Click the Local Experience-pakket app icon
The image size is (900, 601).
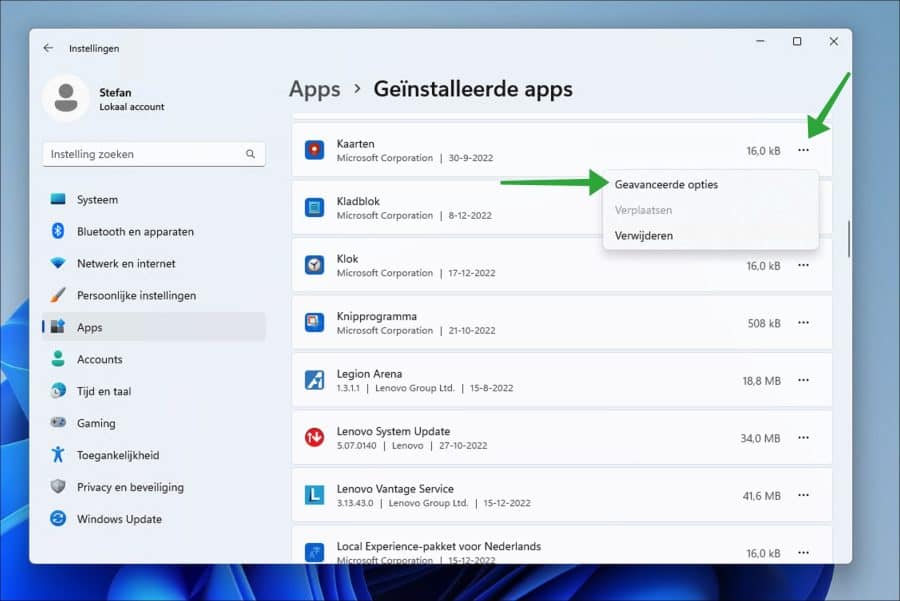tap(315, 552)
